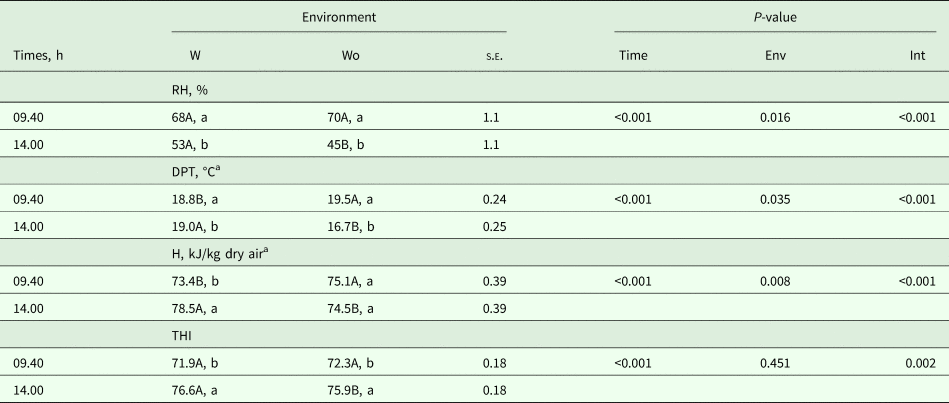Click the Environment column group header
Image resolution: width=949 pixels, height=403 pixels.
click(339, 17)
